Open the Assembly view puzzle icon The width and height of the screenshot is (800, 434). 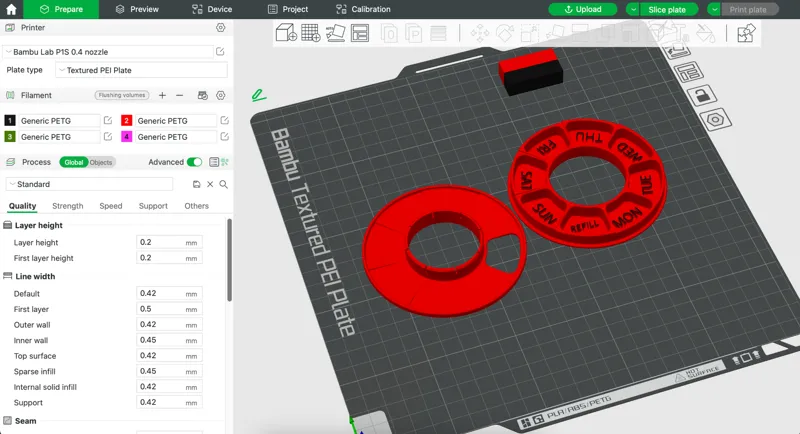coord(746,34)
